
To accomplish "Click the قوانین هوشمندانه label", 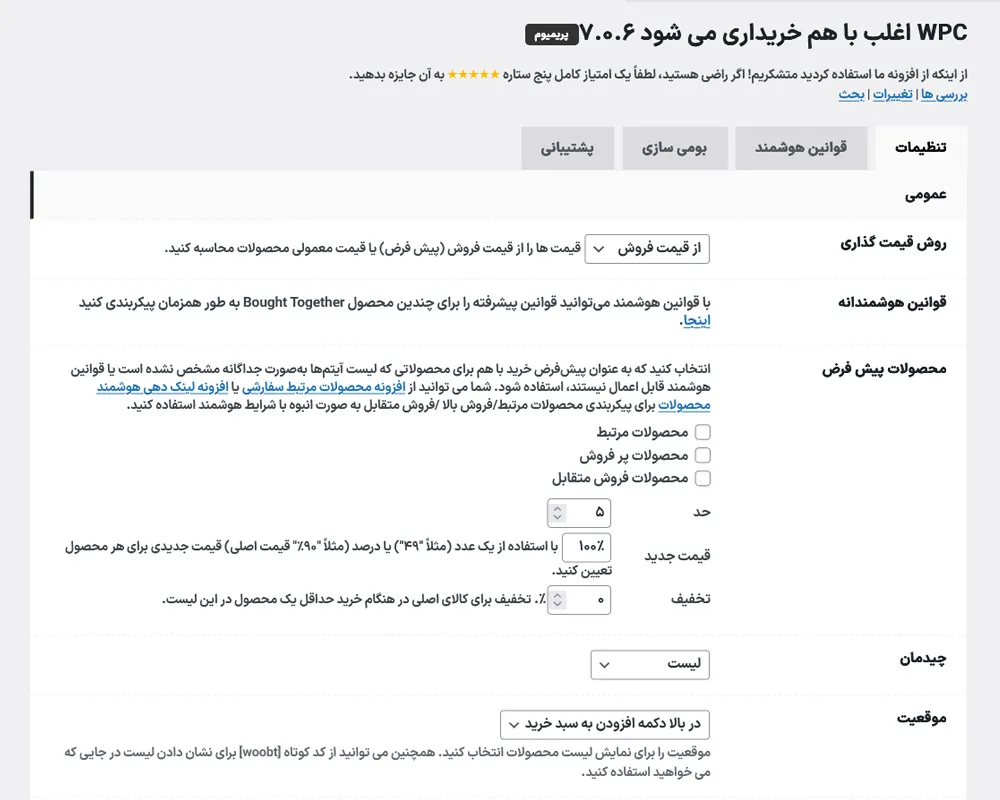I will pyautogui.click(x=892, y=302).
